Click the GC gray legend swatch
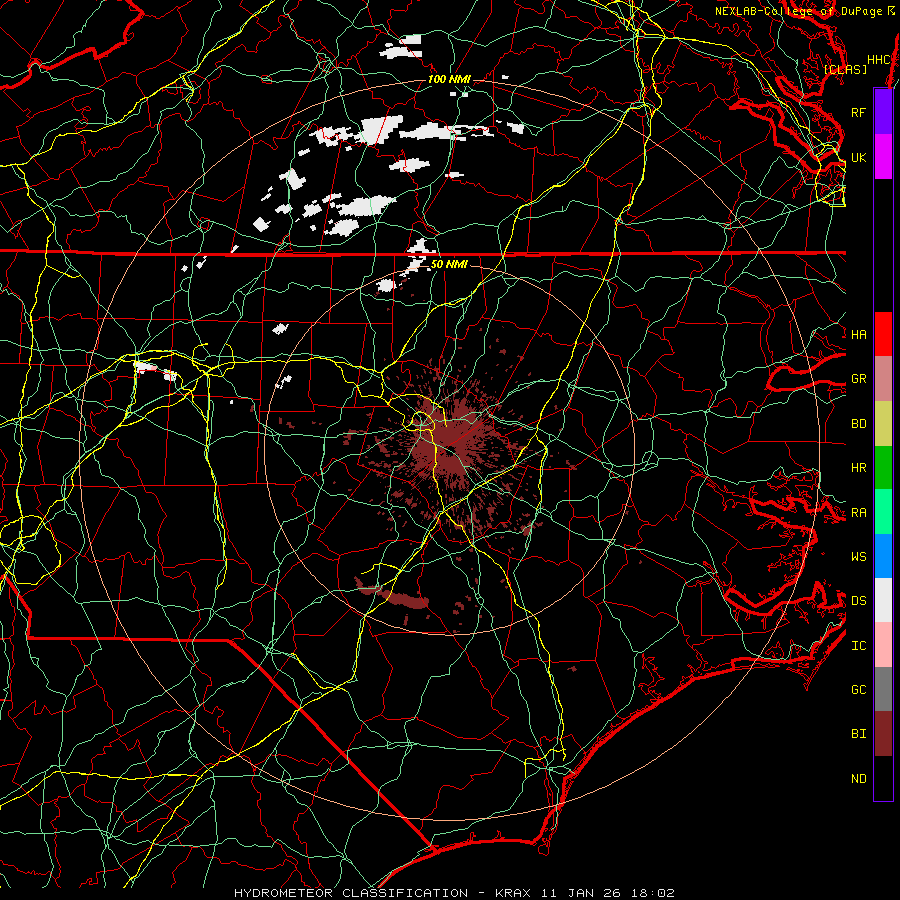The image size is (900, 900). click(883, 689)
